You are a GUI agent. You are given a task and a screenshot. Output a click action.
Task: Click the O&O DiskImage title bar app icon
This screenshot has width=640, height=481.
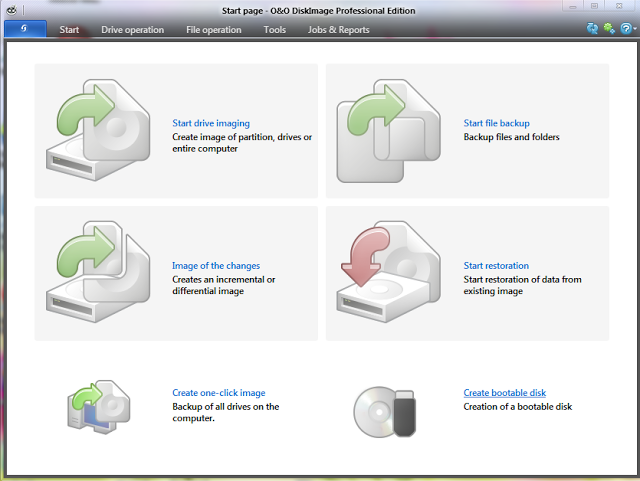click(11, 10)
